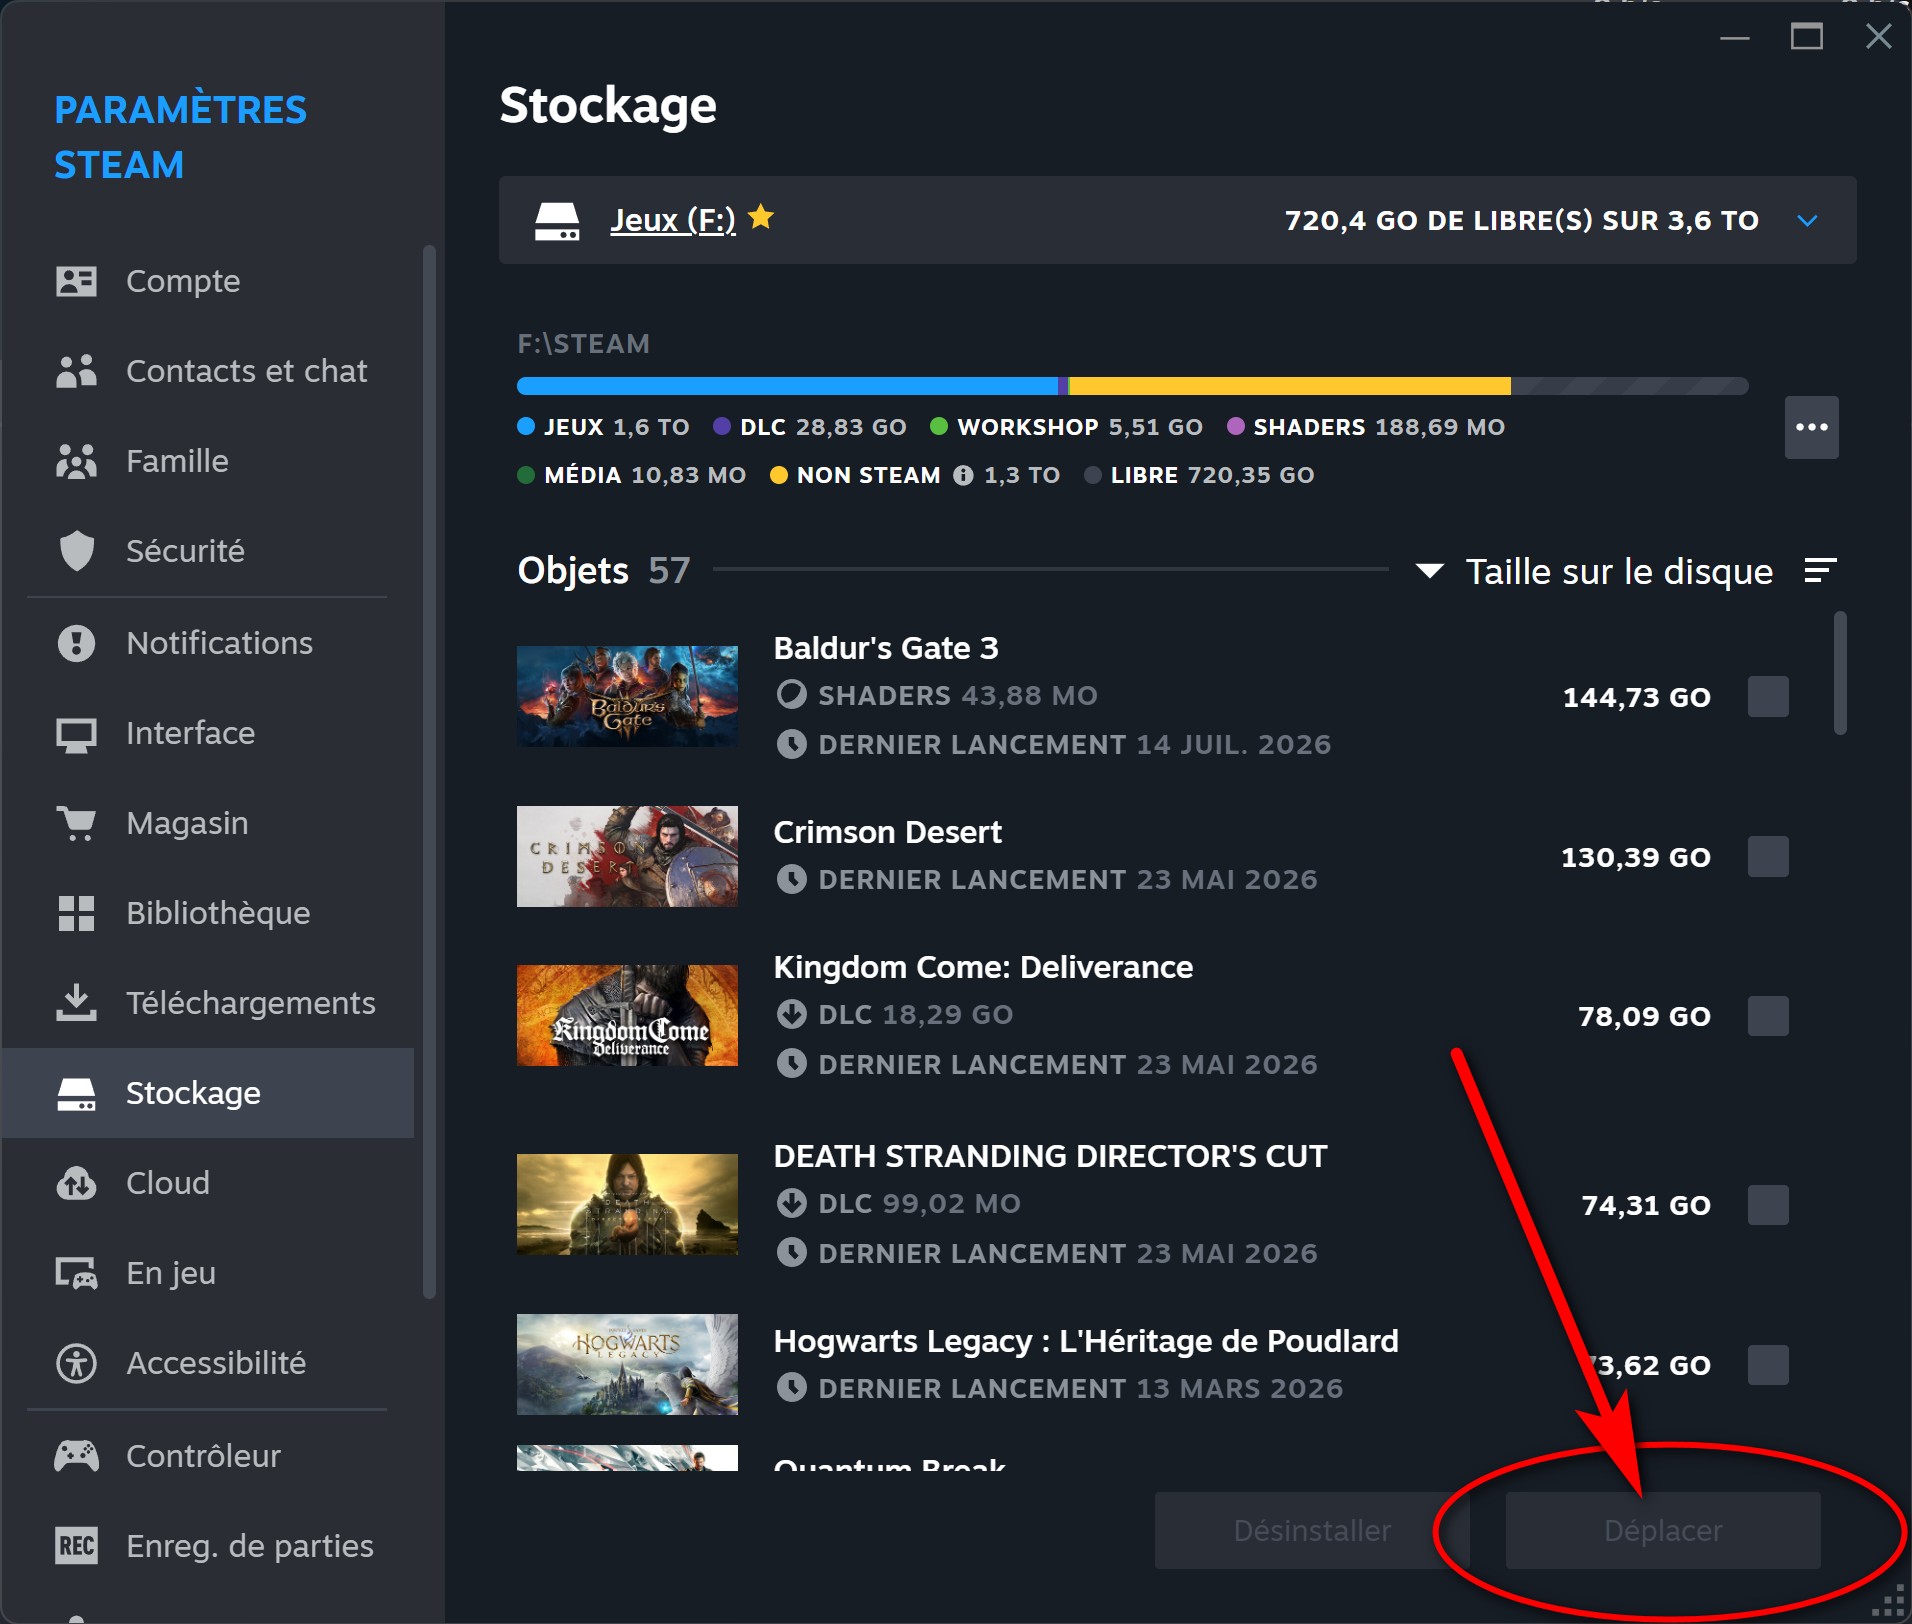Click the Accessibilité person icon
The width and height of the screenshot is (1912, 1624).
point(77,1363)
